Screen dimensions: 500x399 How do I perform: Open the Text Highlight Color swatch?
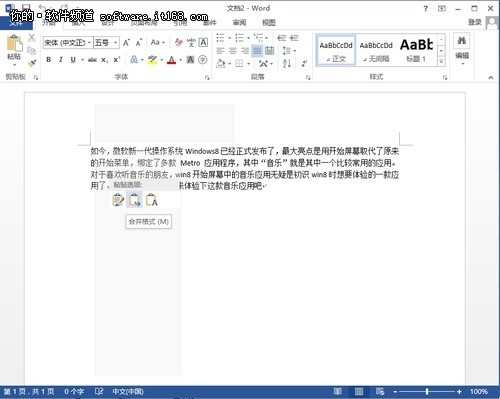pos(152,60)
